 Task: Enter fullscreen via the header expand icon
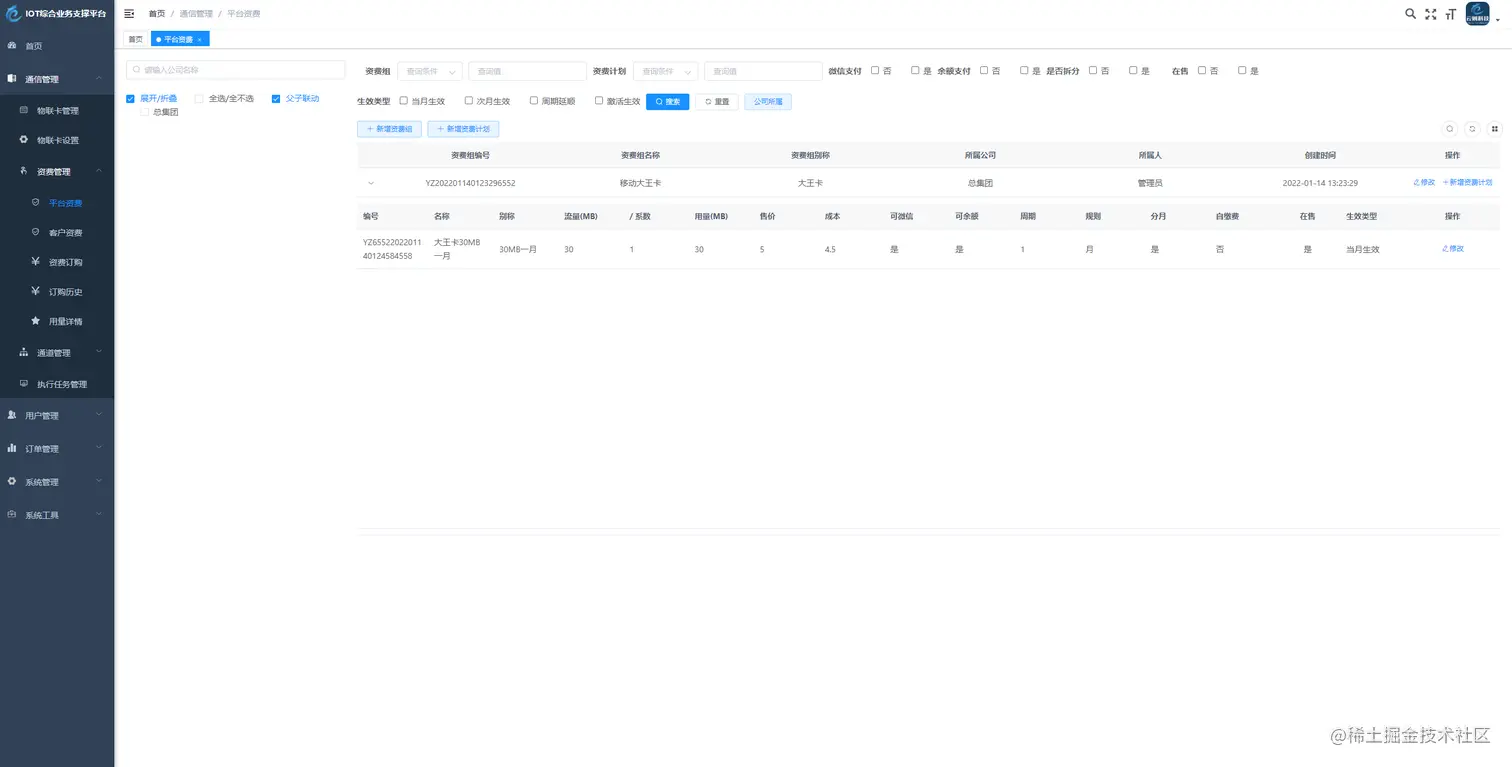click(1430, 13)
